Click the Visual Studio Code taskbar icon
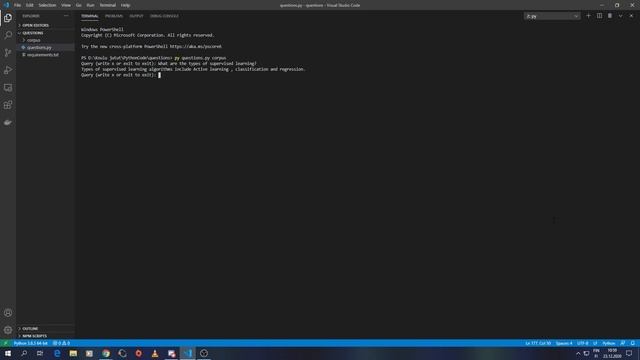The height and width of the screenshot is (360, 640). (x=188, y=353)
